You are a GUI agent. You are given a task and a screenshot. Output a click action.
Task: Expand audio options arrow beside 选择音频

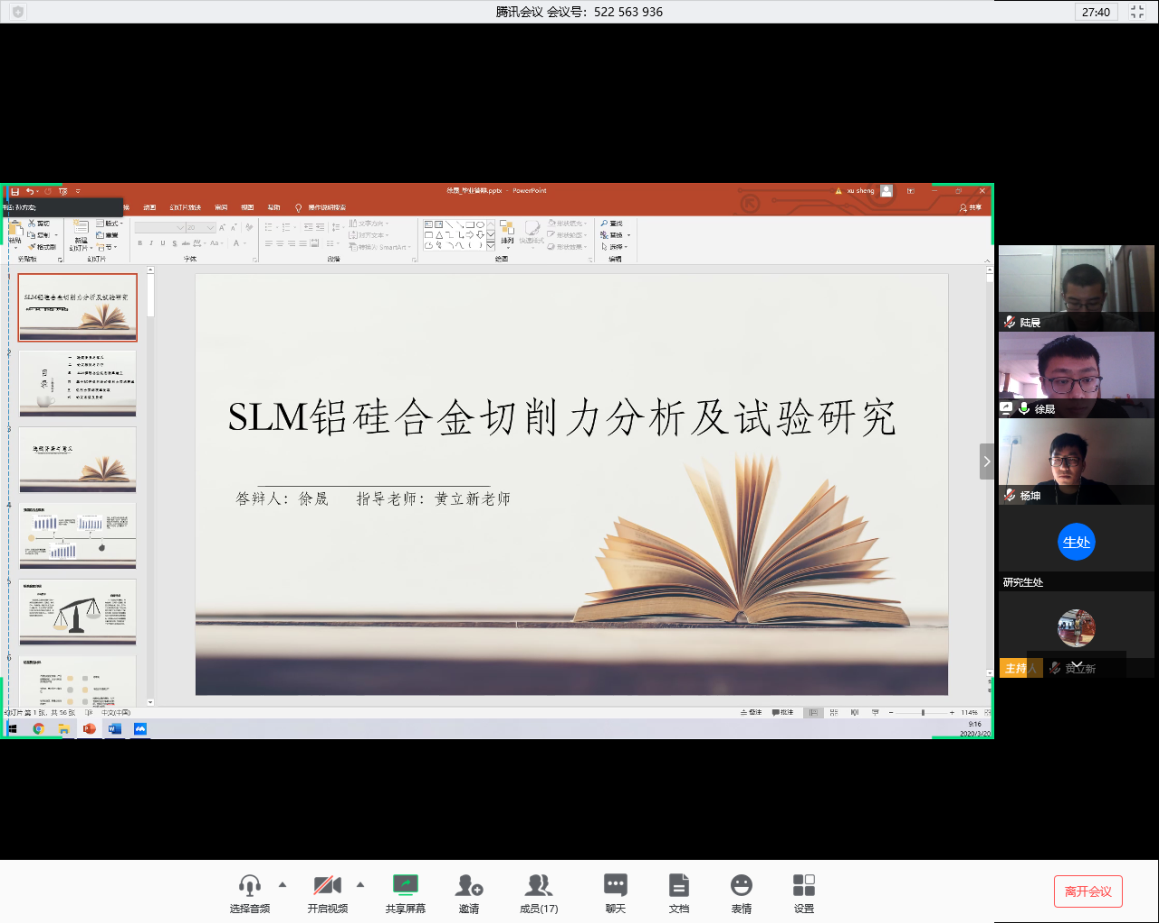[x=282, y=884]
